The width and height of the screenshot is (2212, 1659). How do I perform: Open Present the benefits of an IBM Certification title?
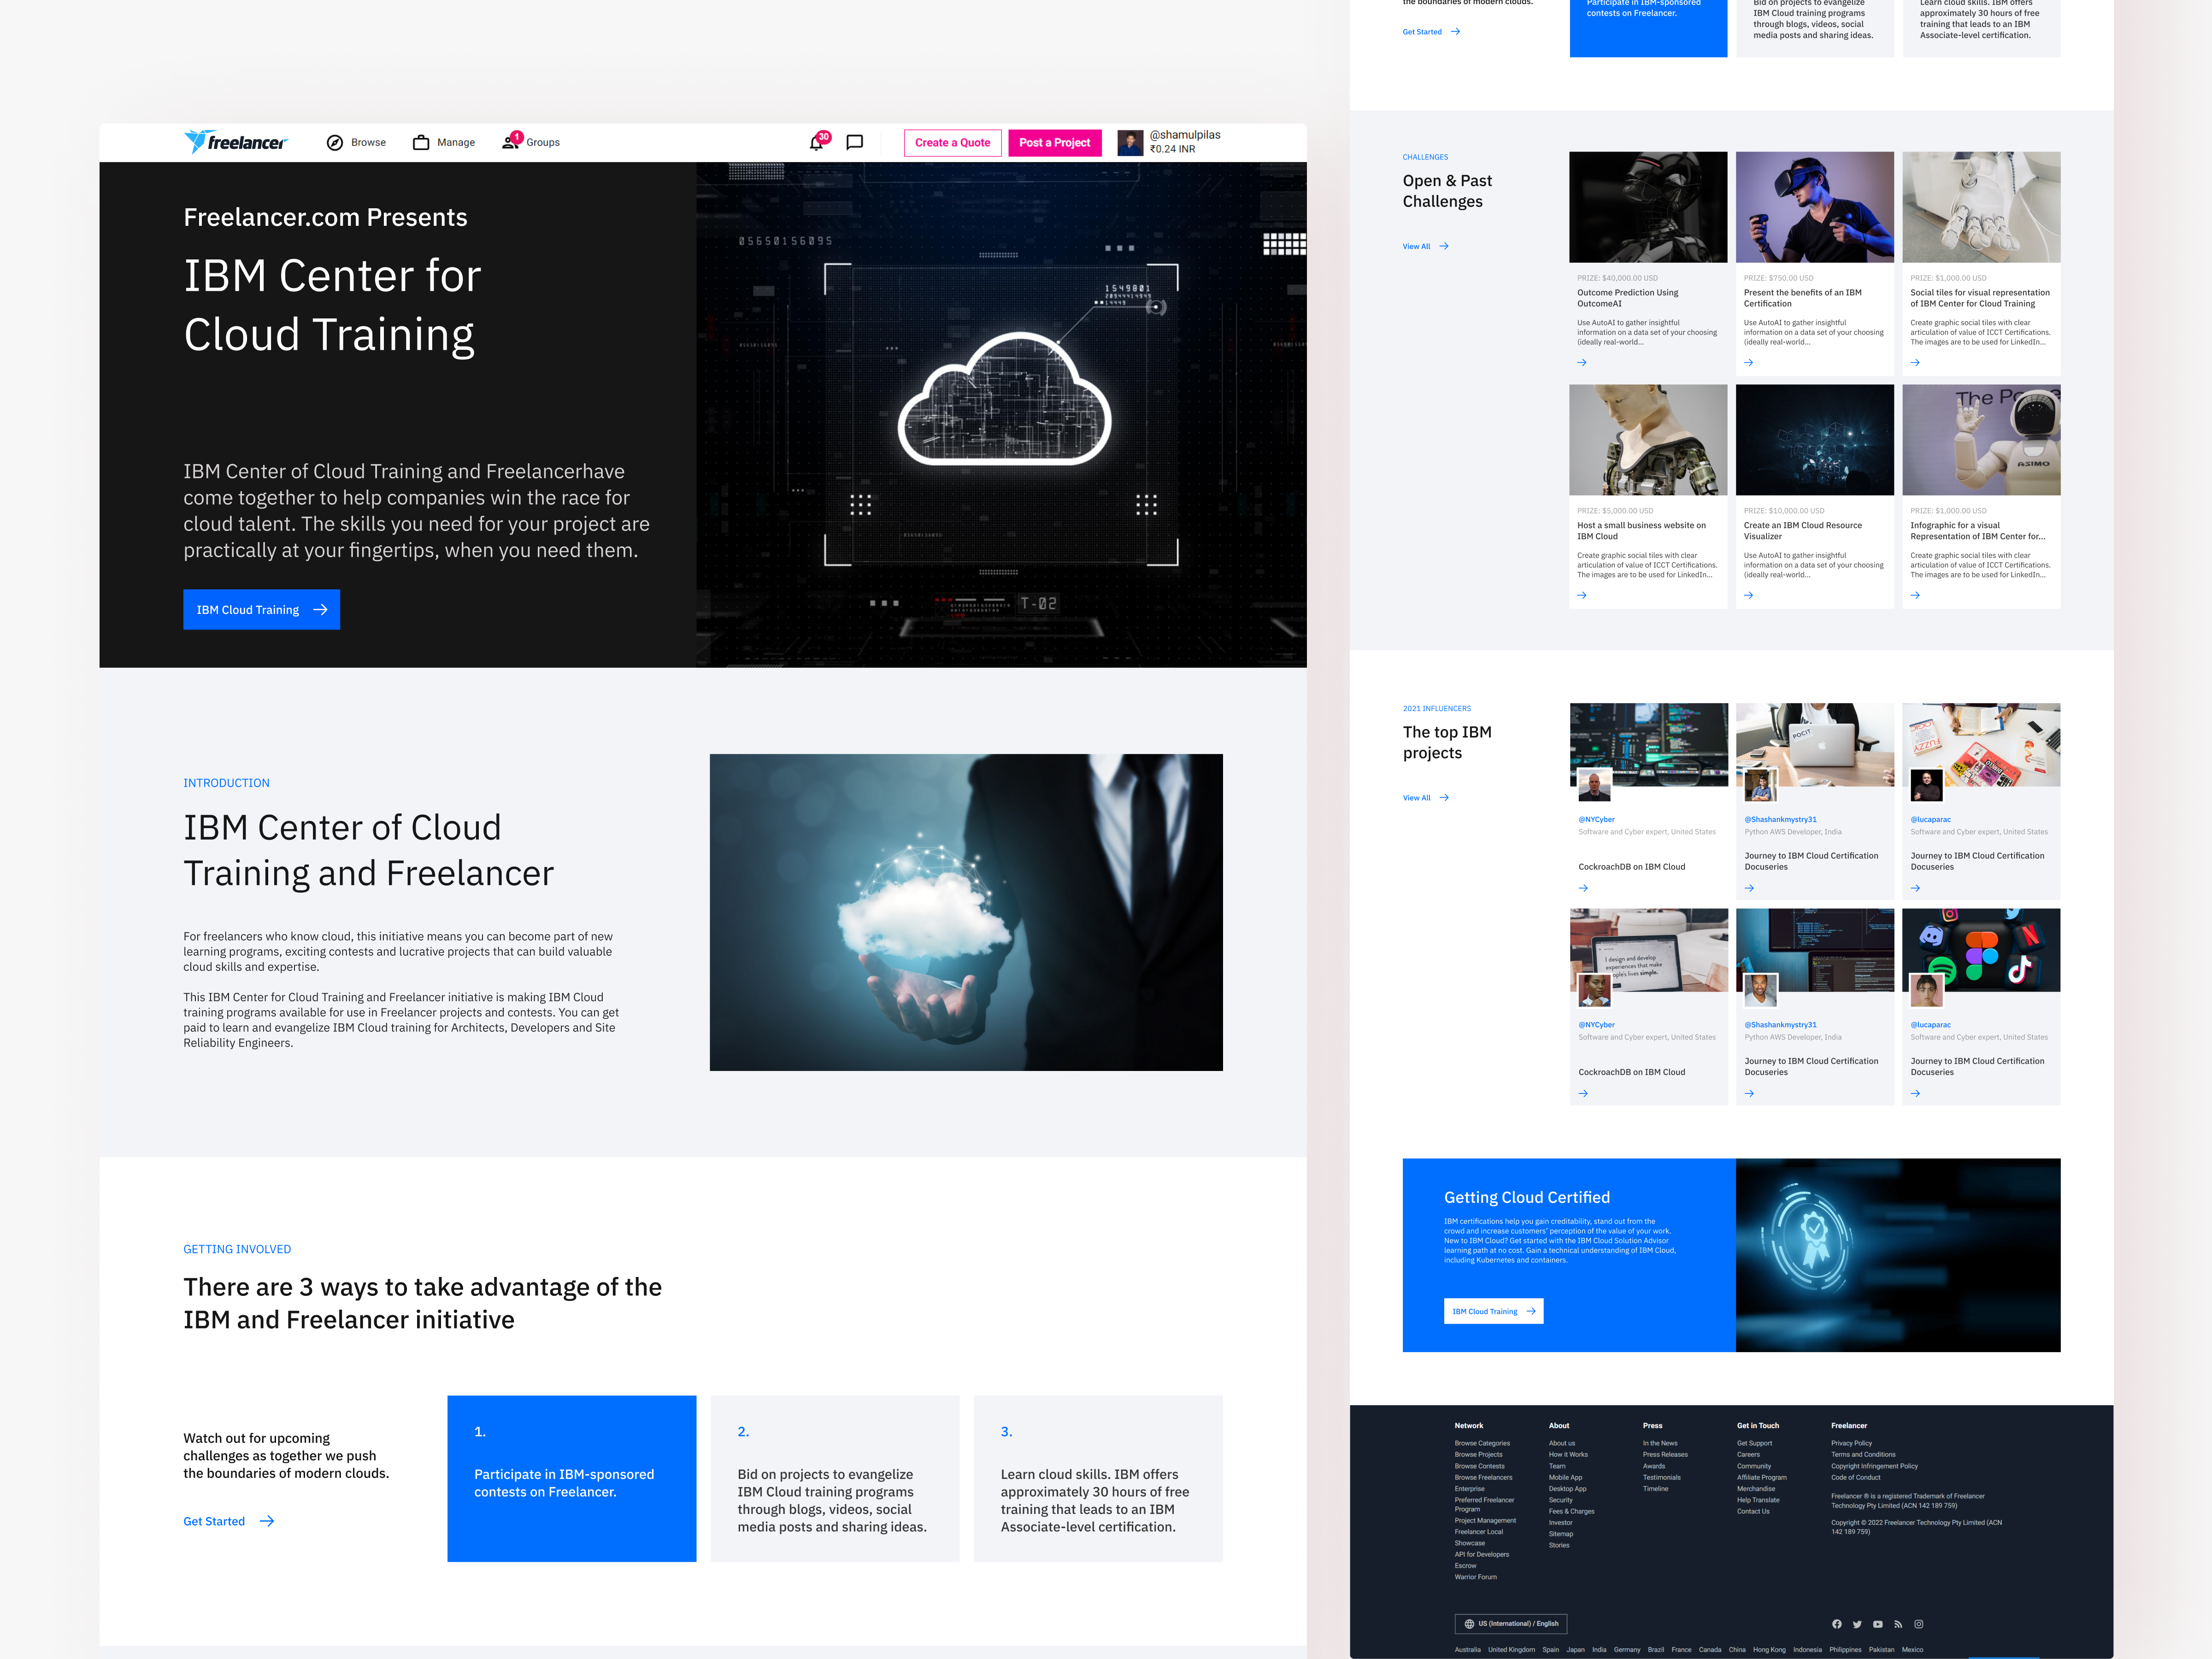1803,298
